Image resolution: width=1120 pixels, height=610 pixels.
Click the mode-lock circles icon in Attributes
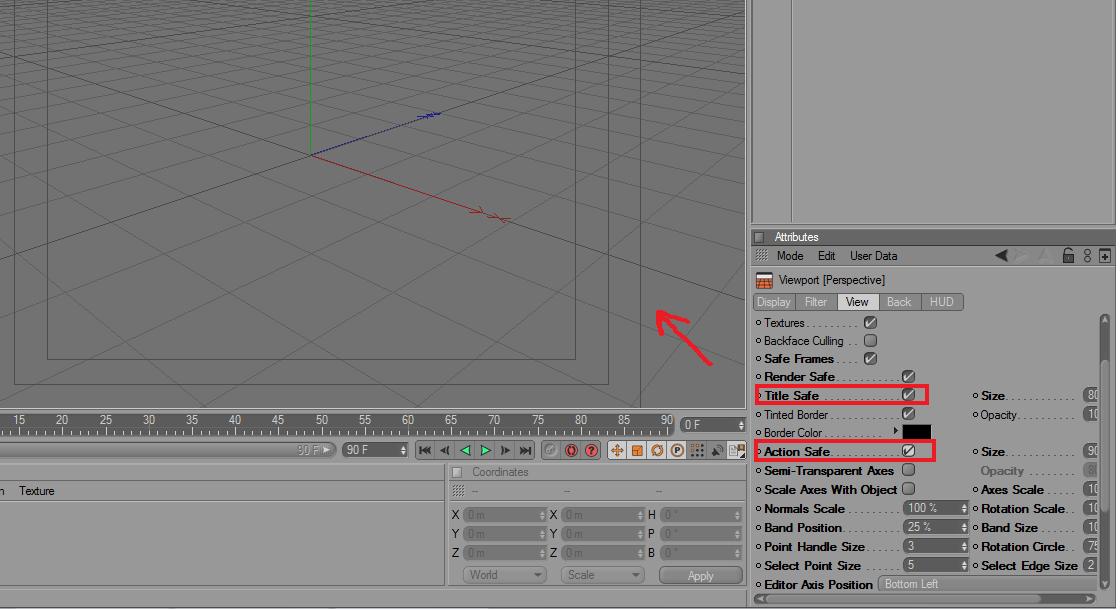[1087, 256]
